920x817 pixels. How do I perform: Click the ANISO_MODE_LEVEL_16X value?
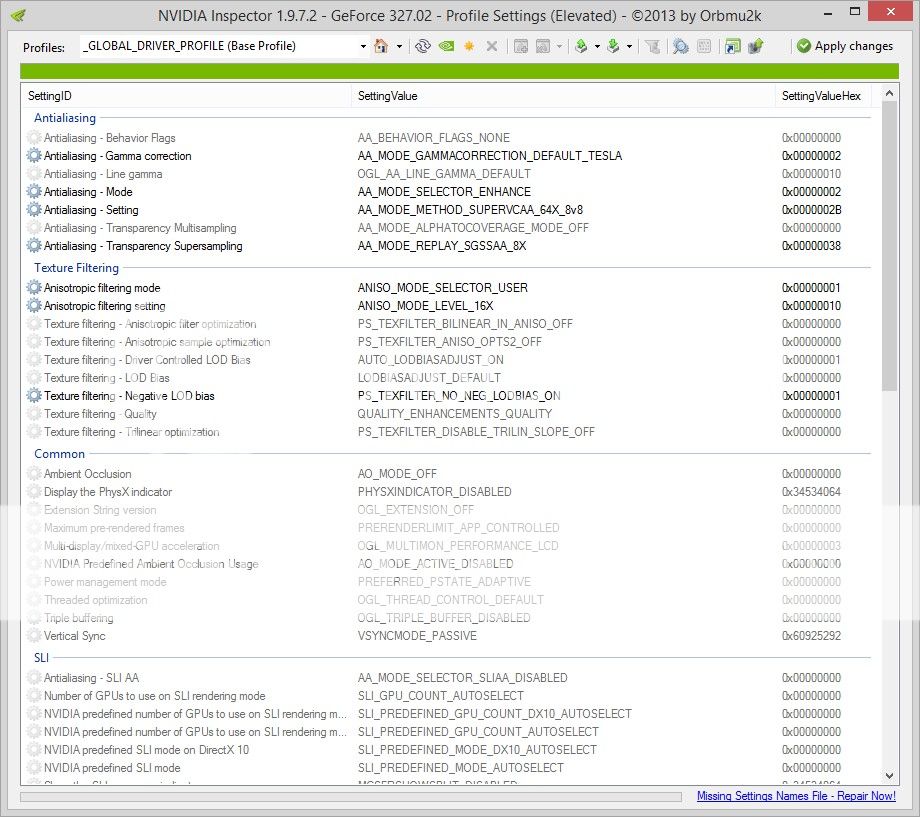pos(425,306)
